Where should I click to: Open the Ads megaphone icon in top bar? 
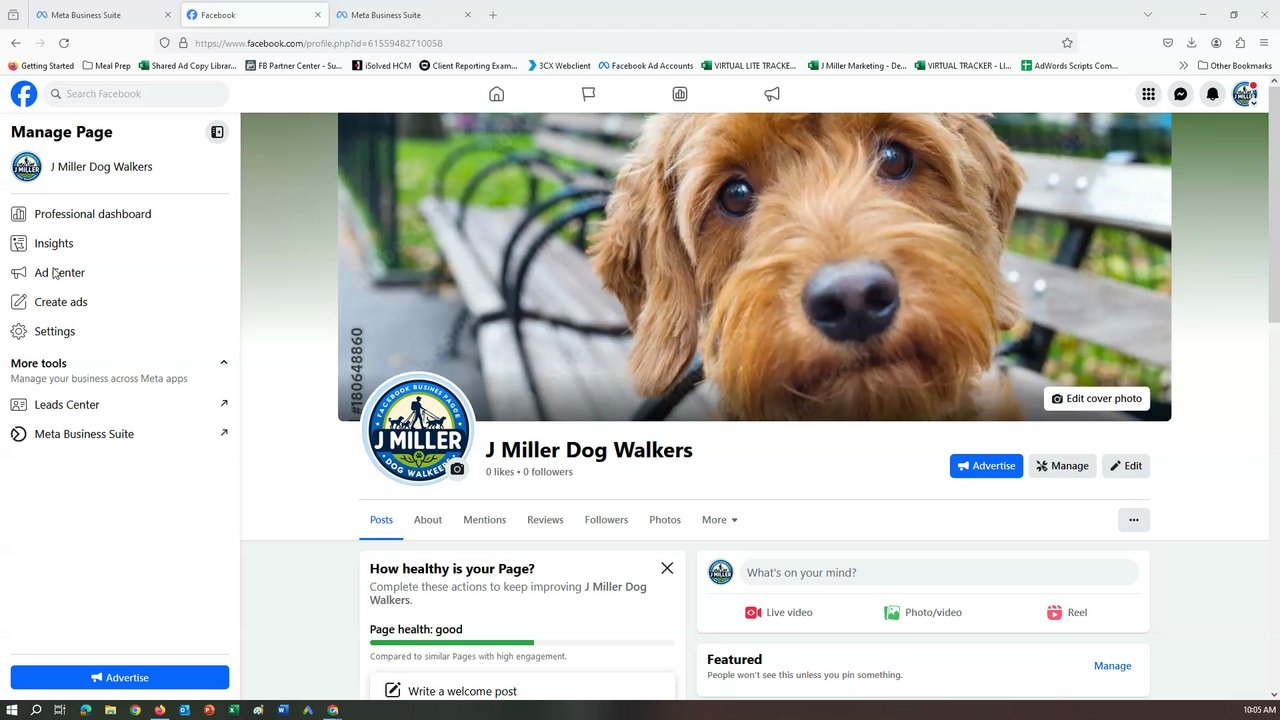coord(772,94)
